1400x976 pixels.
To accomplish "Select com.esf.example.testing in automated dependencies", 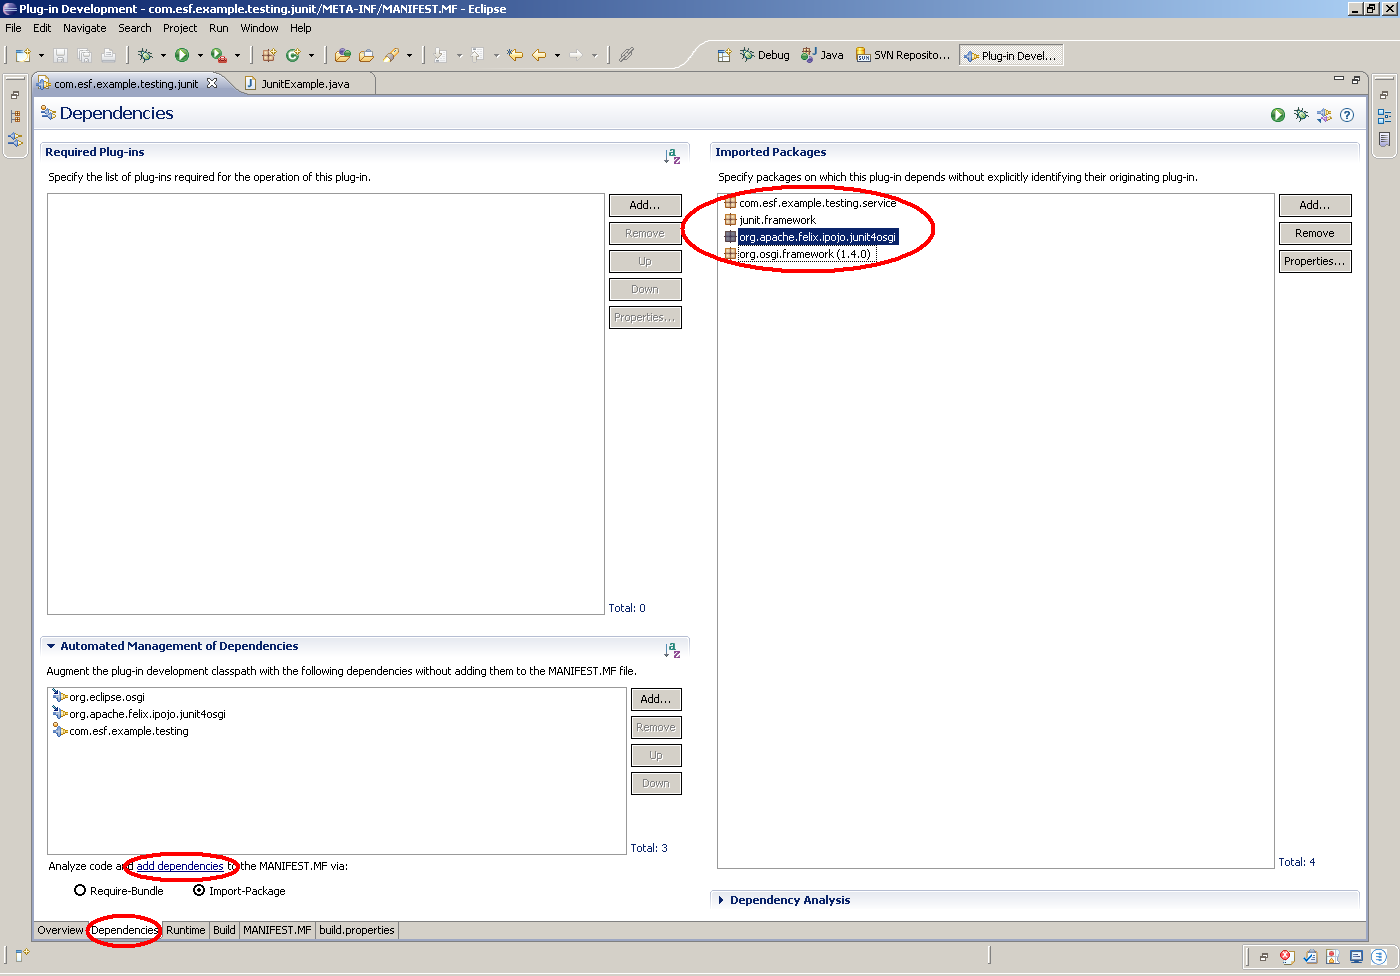I will coord(121,731).
